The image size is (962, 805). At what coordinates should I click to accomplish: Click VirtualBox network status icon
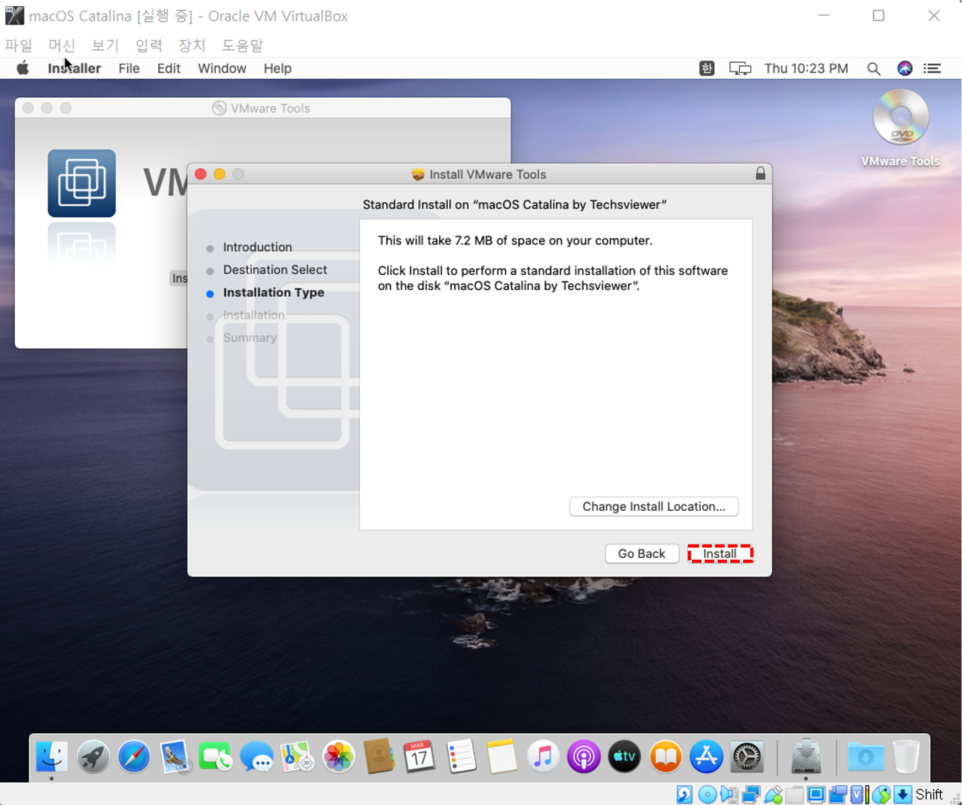[x=751, y=795]
